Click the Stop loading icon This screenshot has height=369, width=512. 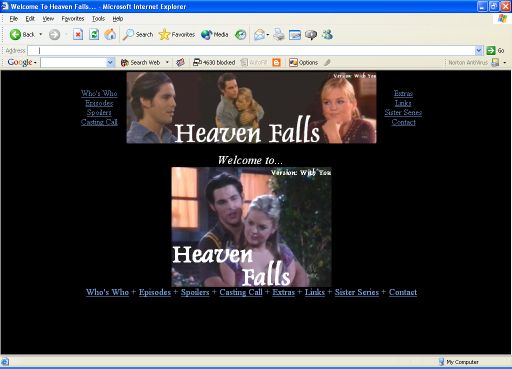[78, 34]
